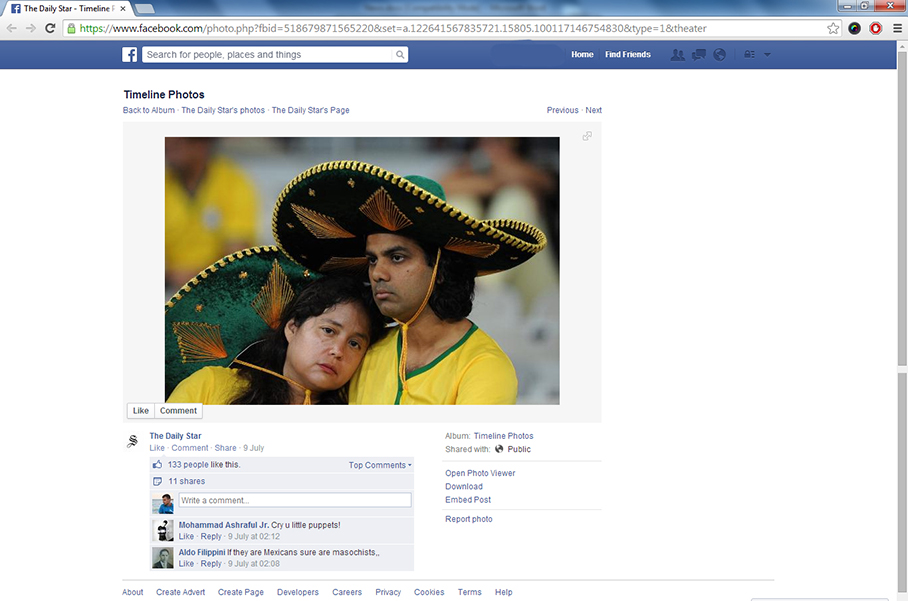Open the notifications globe icon
Image resolution: width=908 pixels, height=601 pixels.
tap(720, 54)
